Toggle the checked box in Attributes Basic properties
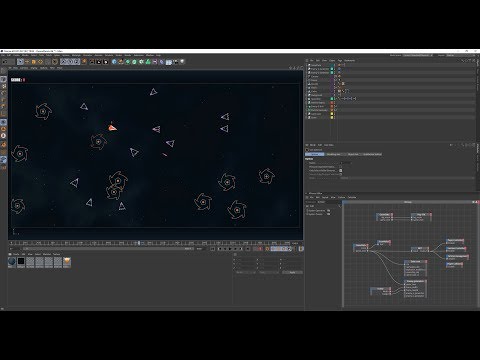Screen dimensions: 480x360 click(x=340, y=170)
